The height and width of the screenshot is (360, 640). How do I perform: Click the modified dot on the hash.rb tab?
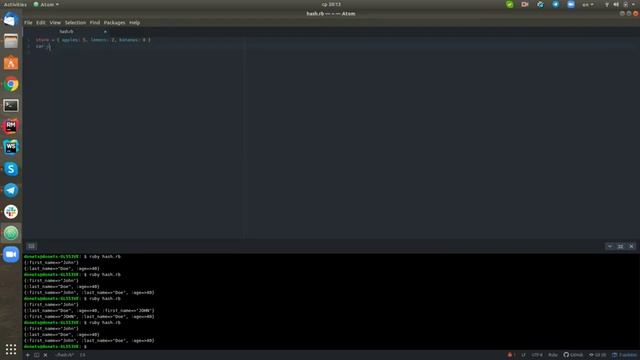pos(105,31)
